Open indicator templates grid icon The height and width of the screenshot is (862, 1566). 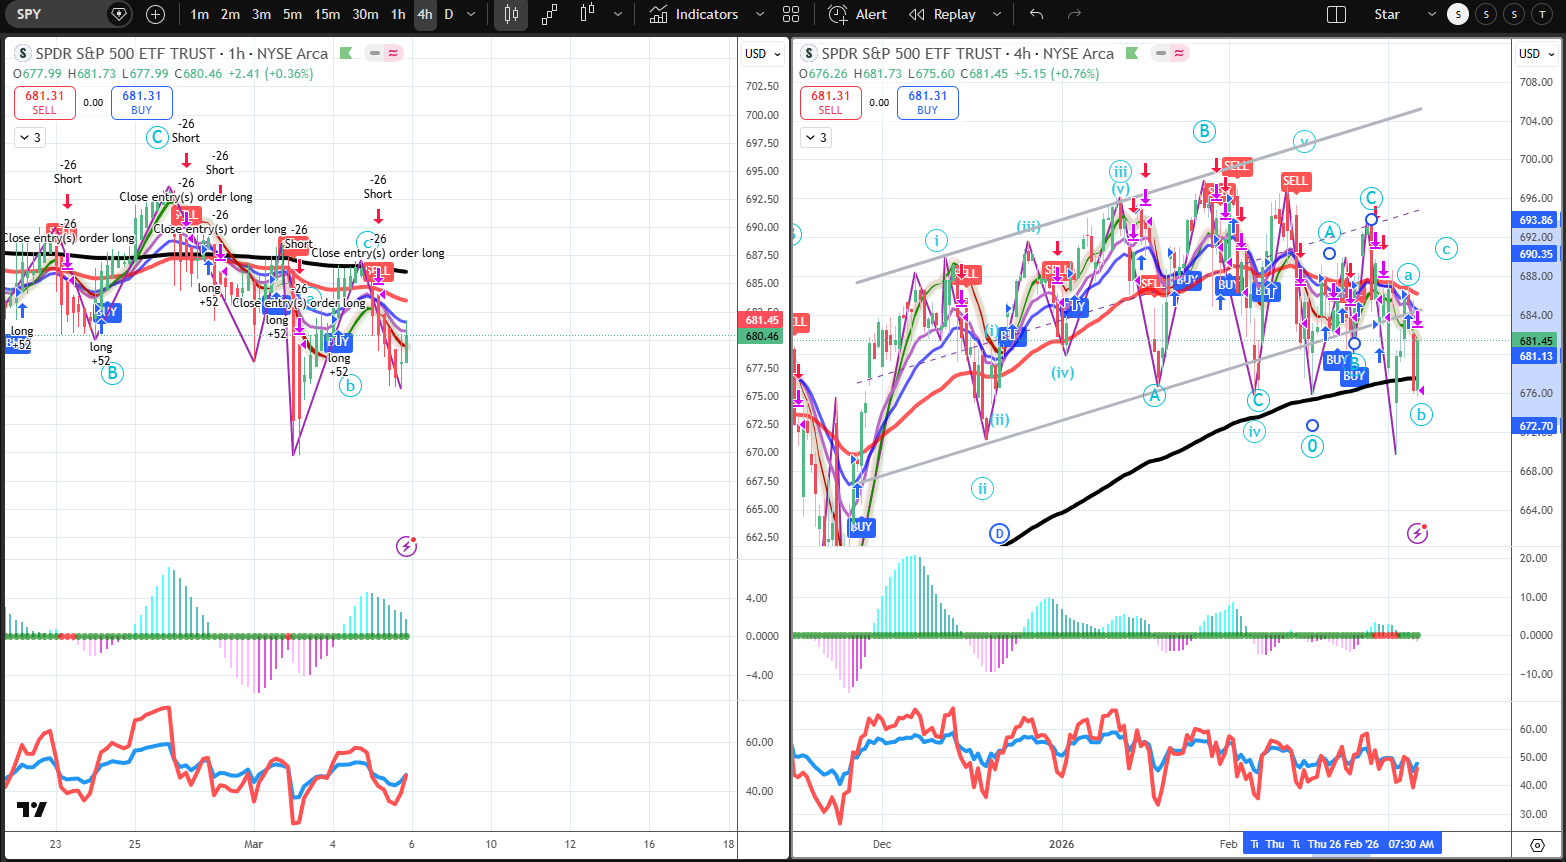coord(791,14)
